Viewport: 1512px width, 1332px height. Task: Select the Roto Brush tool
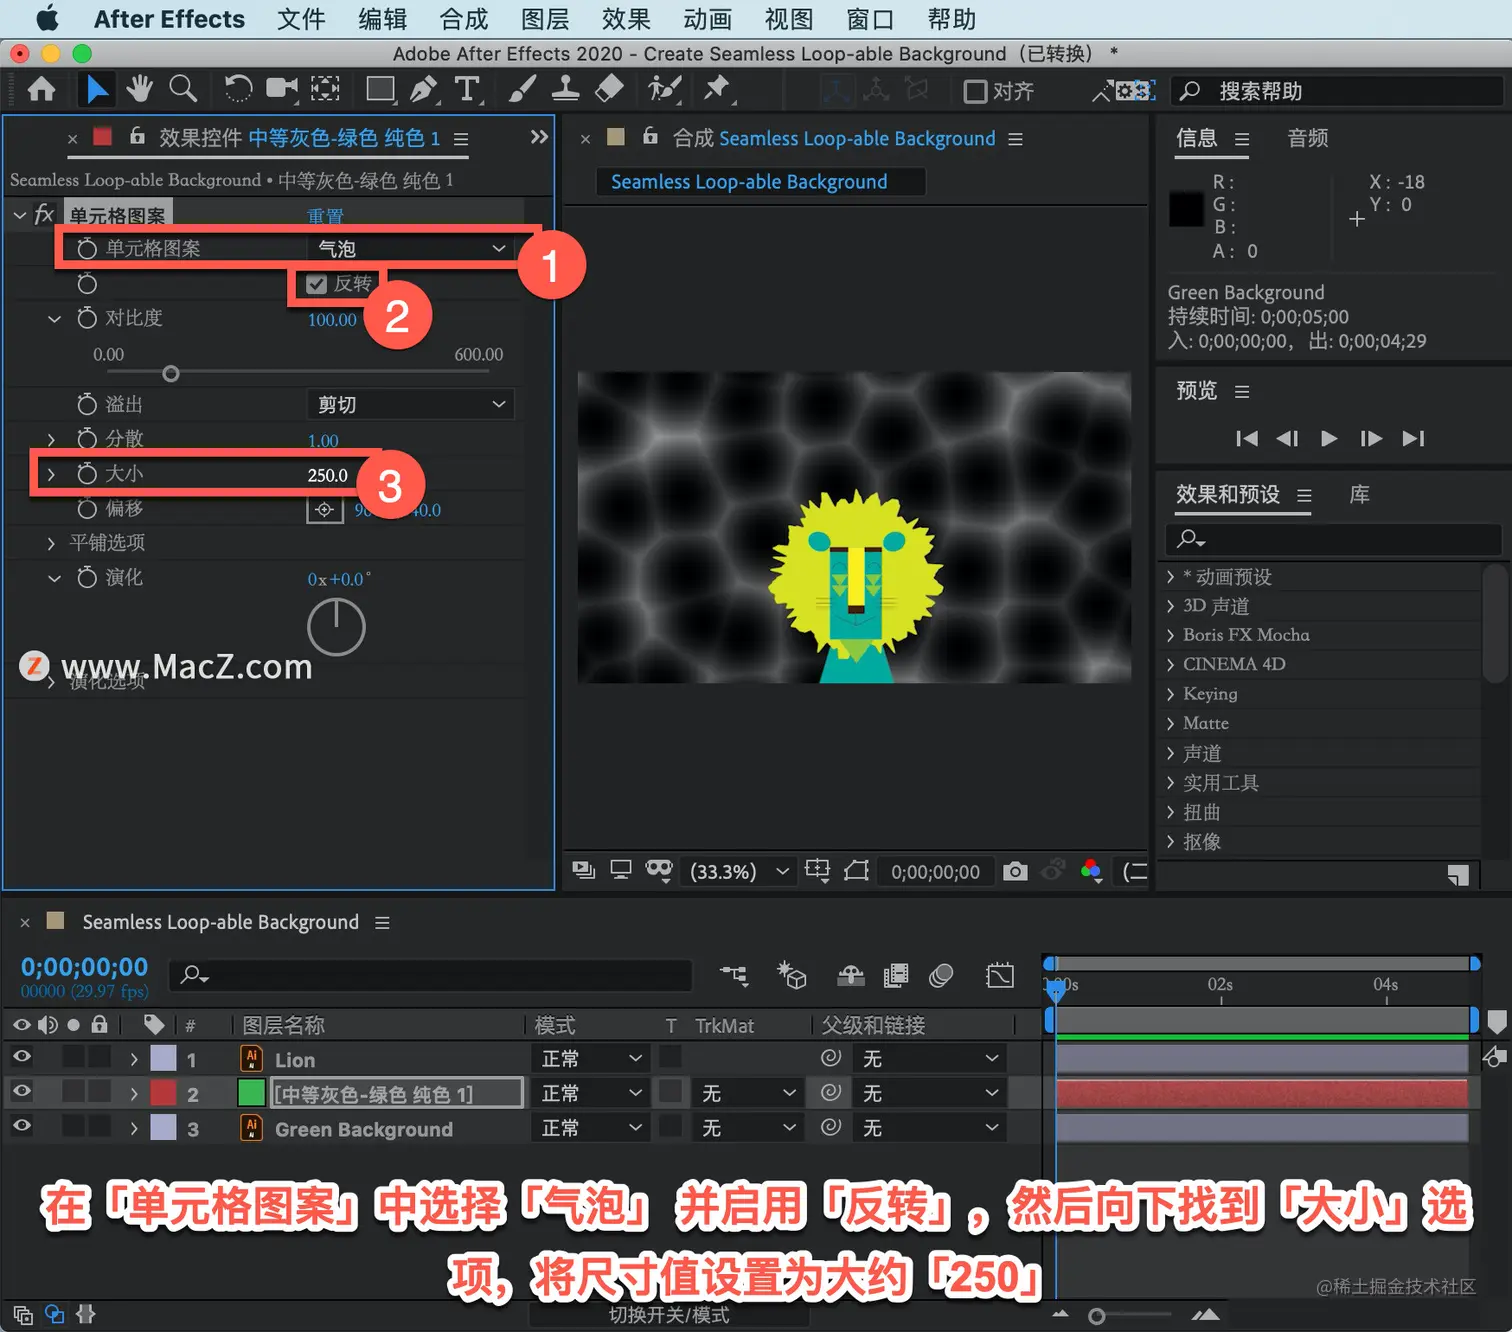click(664, 90)
